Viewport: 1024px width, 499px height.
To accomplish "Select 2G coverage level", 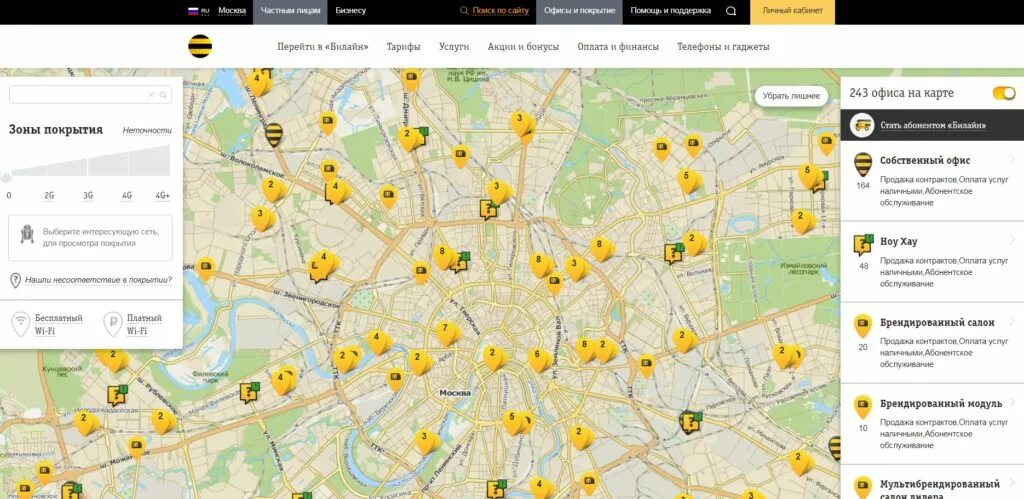I will point(49,195).
